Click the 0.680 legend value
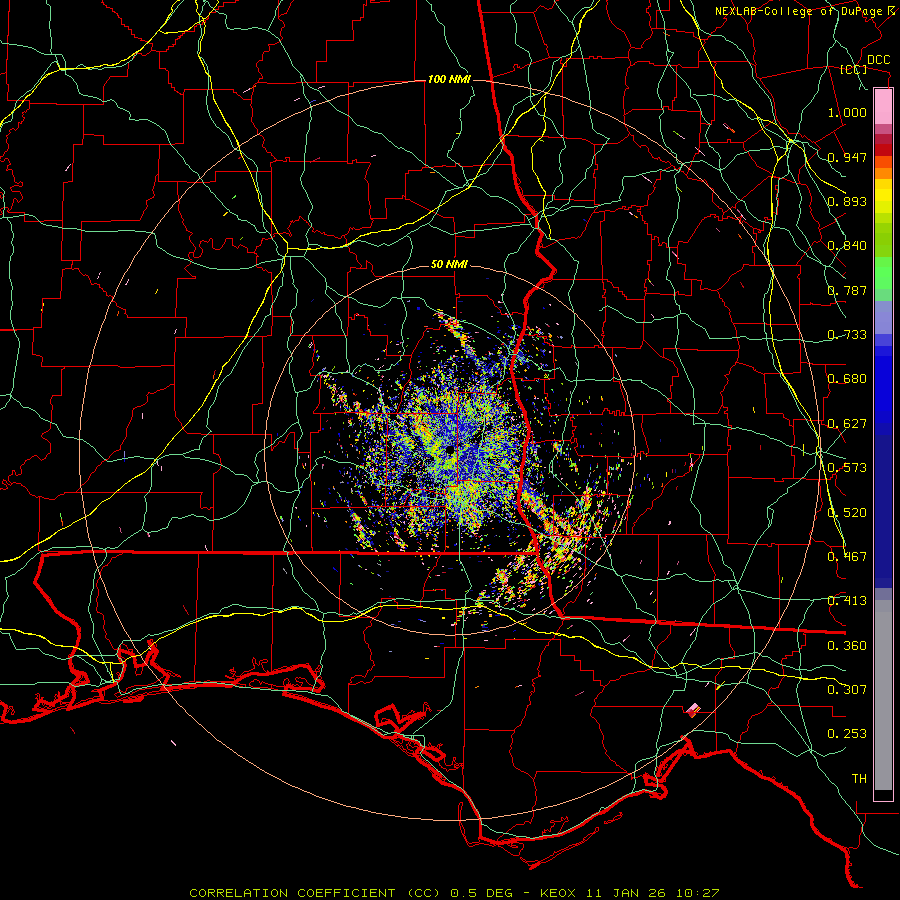Image resolution: width=900 pixels, height=900 pixels. coord(847,379)
